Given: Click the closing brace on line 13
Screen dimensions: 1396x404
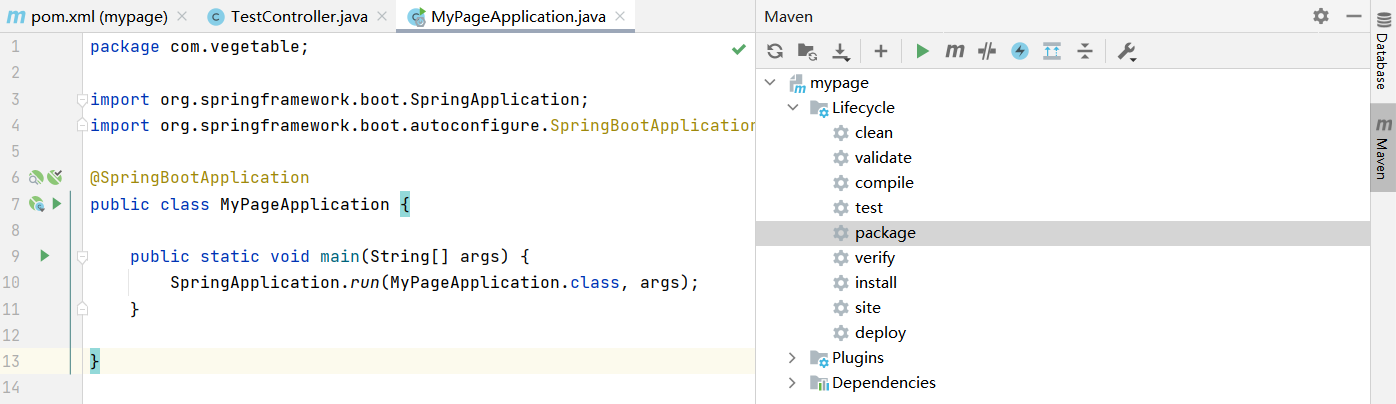Looking at the screenshot, I should [x=95, y=360].
